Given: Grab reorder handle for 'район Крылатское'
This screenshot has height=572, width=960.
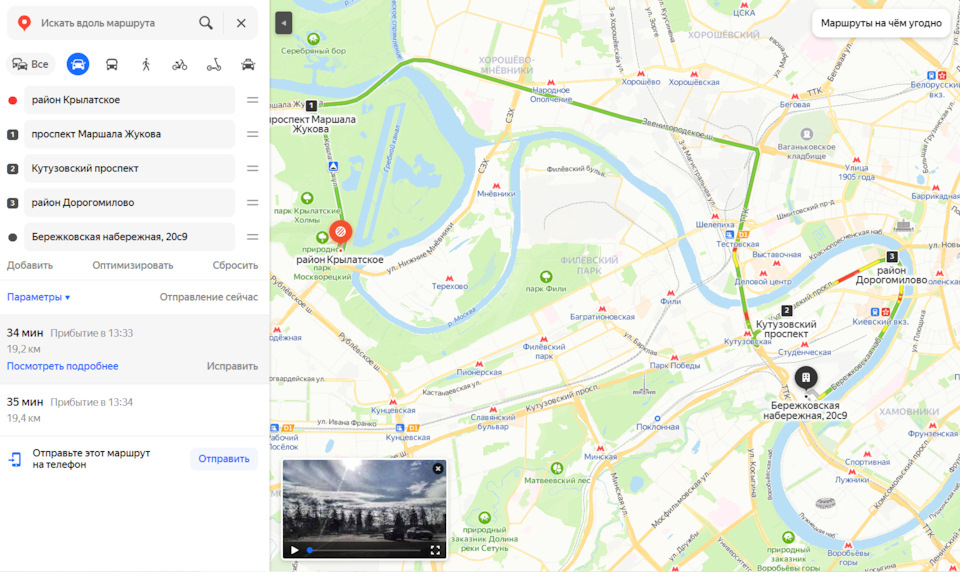Looking at the screenshot, I should [x=252, y=100].
